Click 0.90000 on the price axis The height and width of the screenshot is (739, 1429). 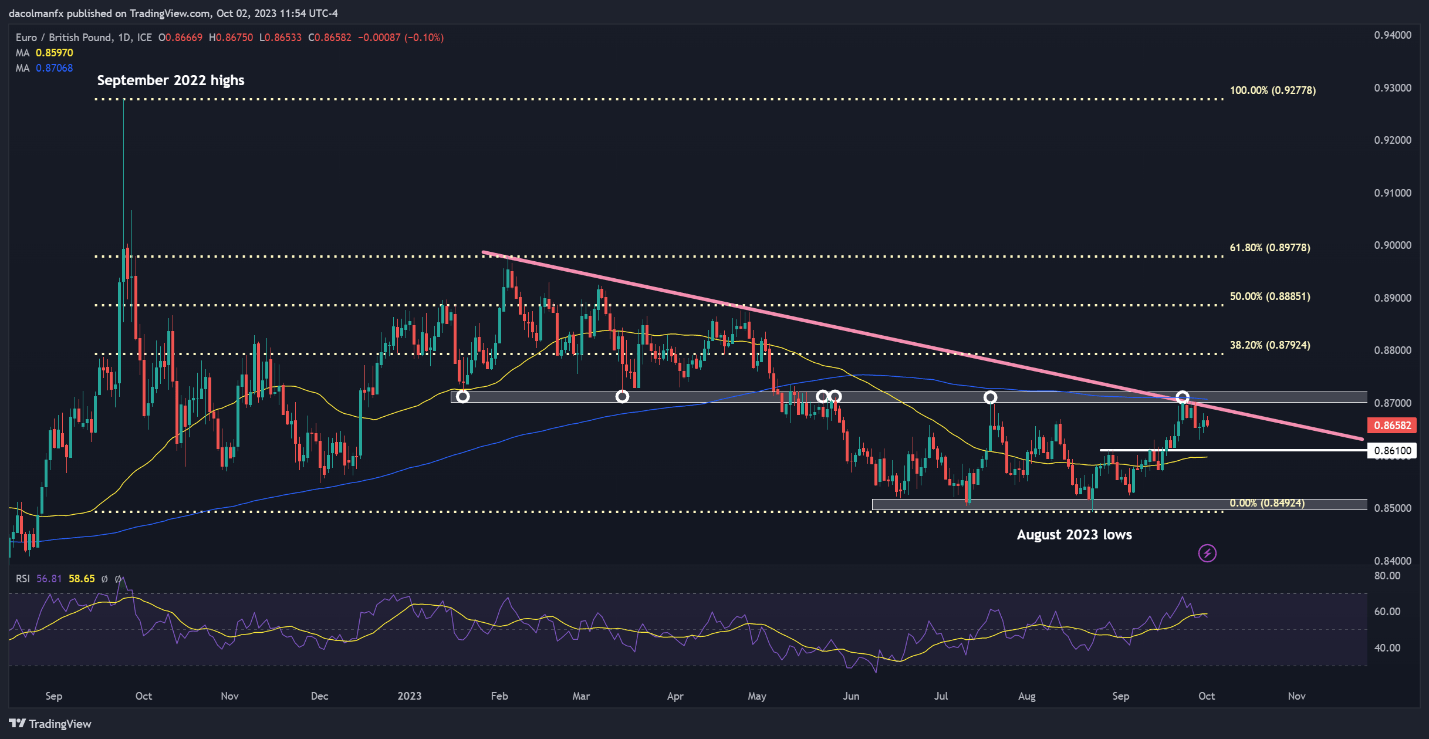click(1391, 245)
